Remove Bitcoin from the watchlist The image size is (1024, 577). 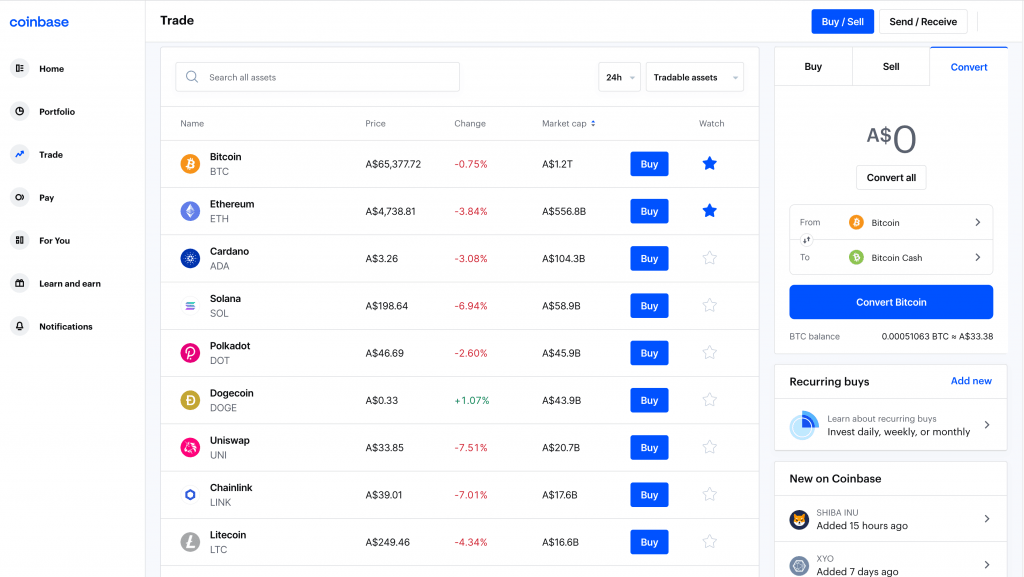pos(709,163)
